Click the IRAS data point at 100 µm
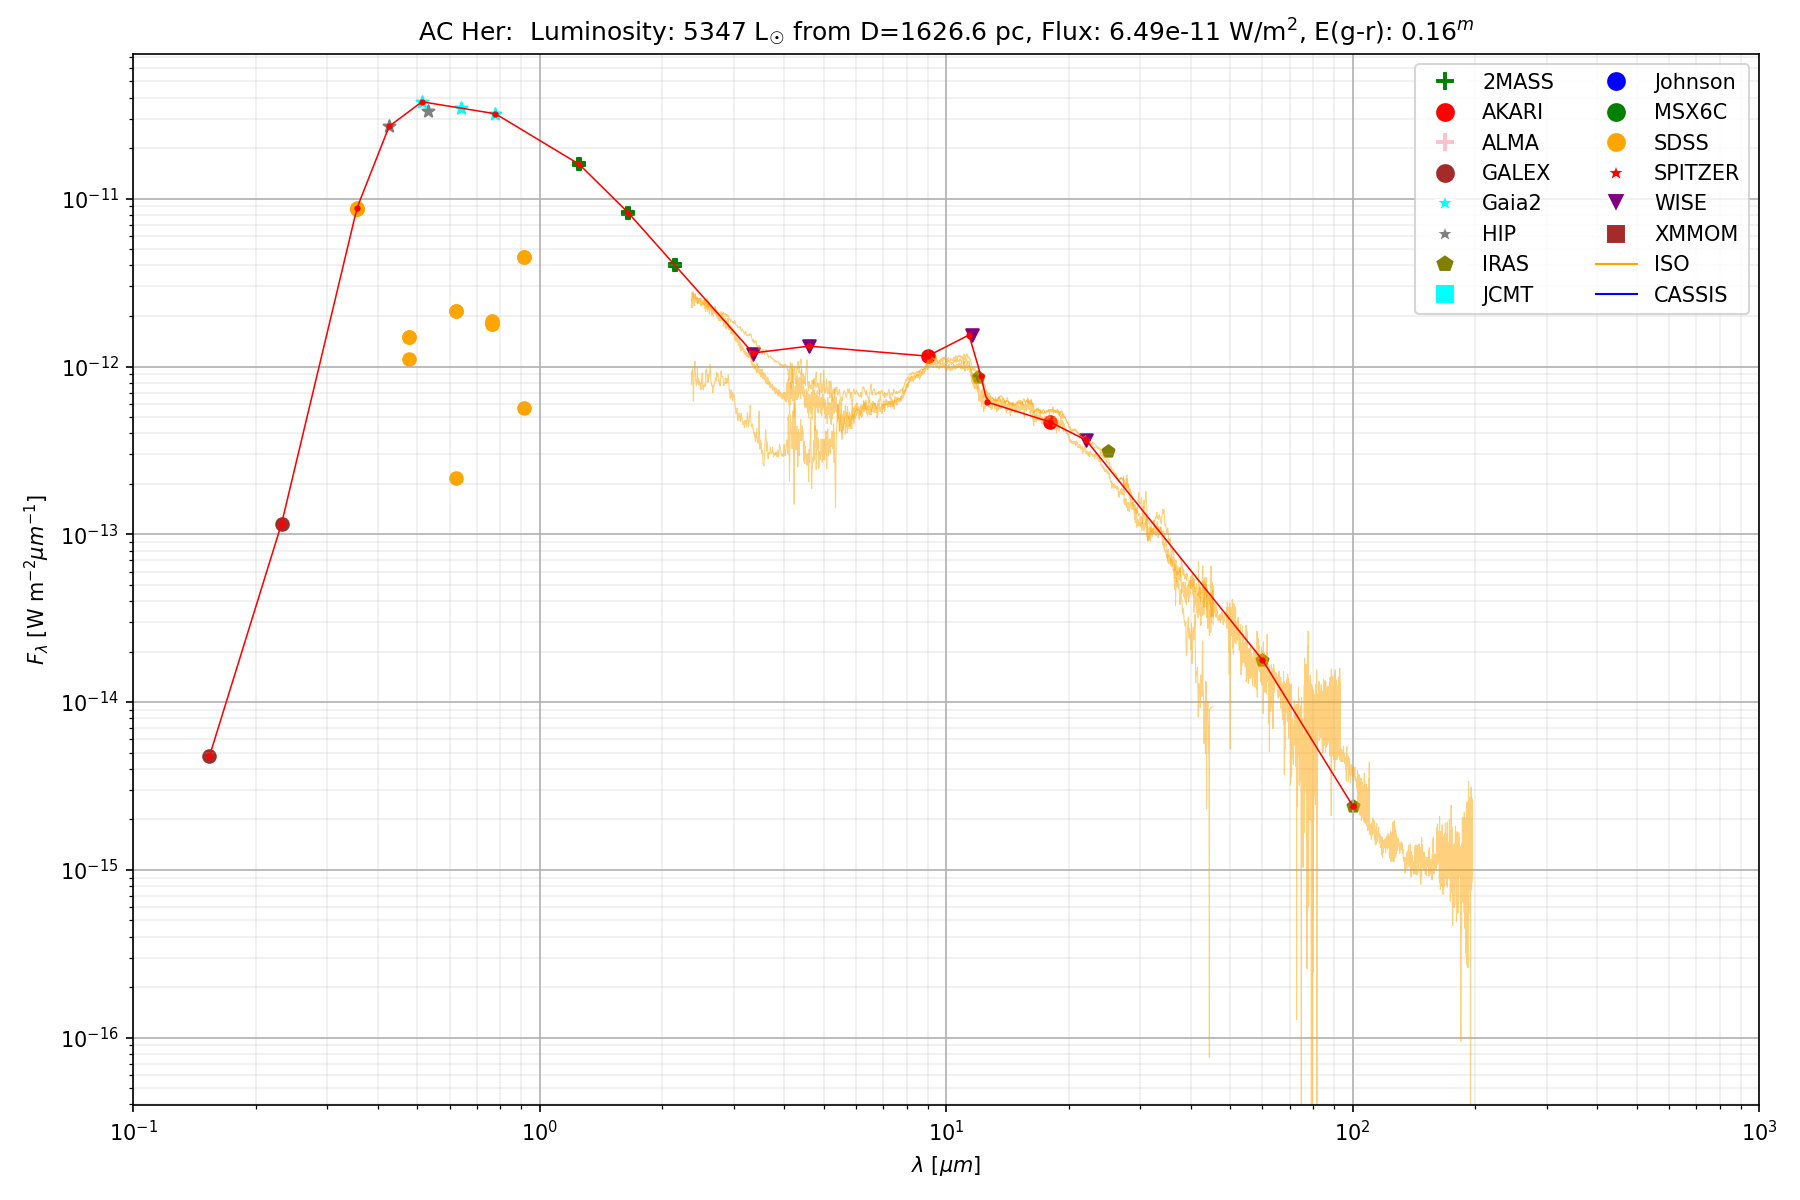The height and width of the screenshot is (1200, 1800). (1353, 806)
